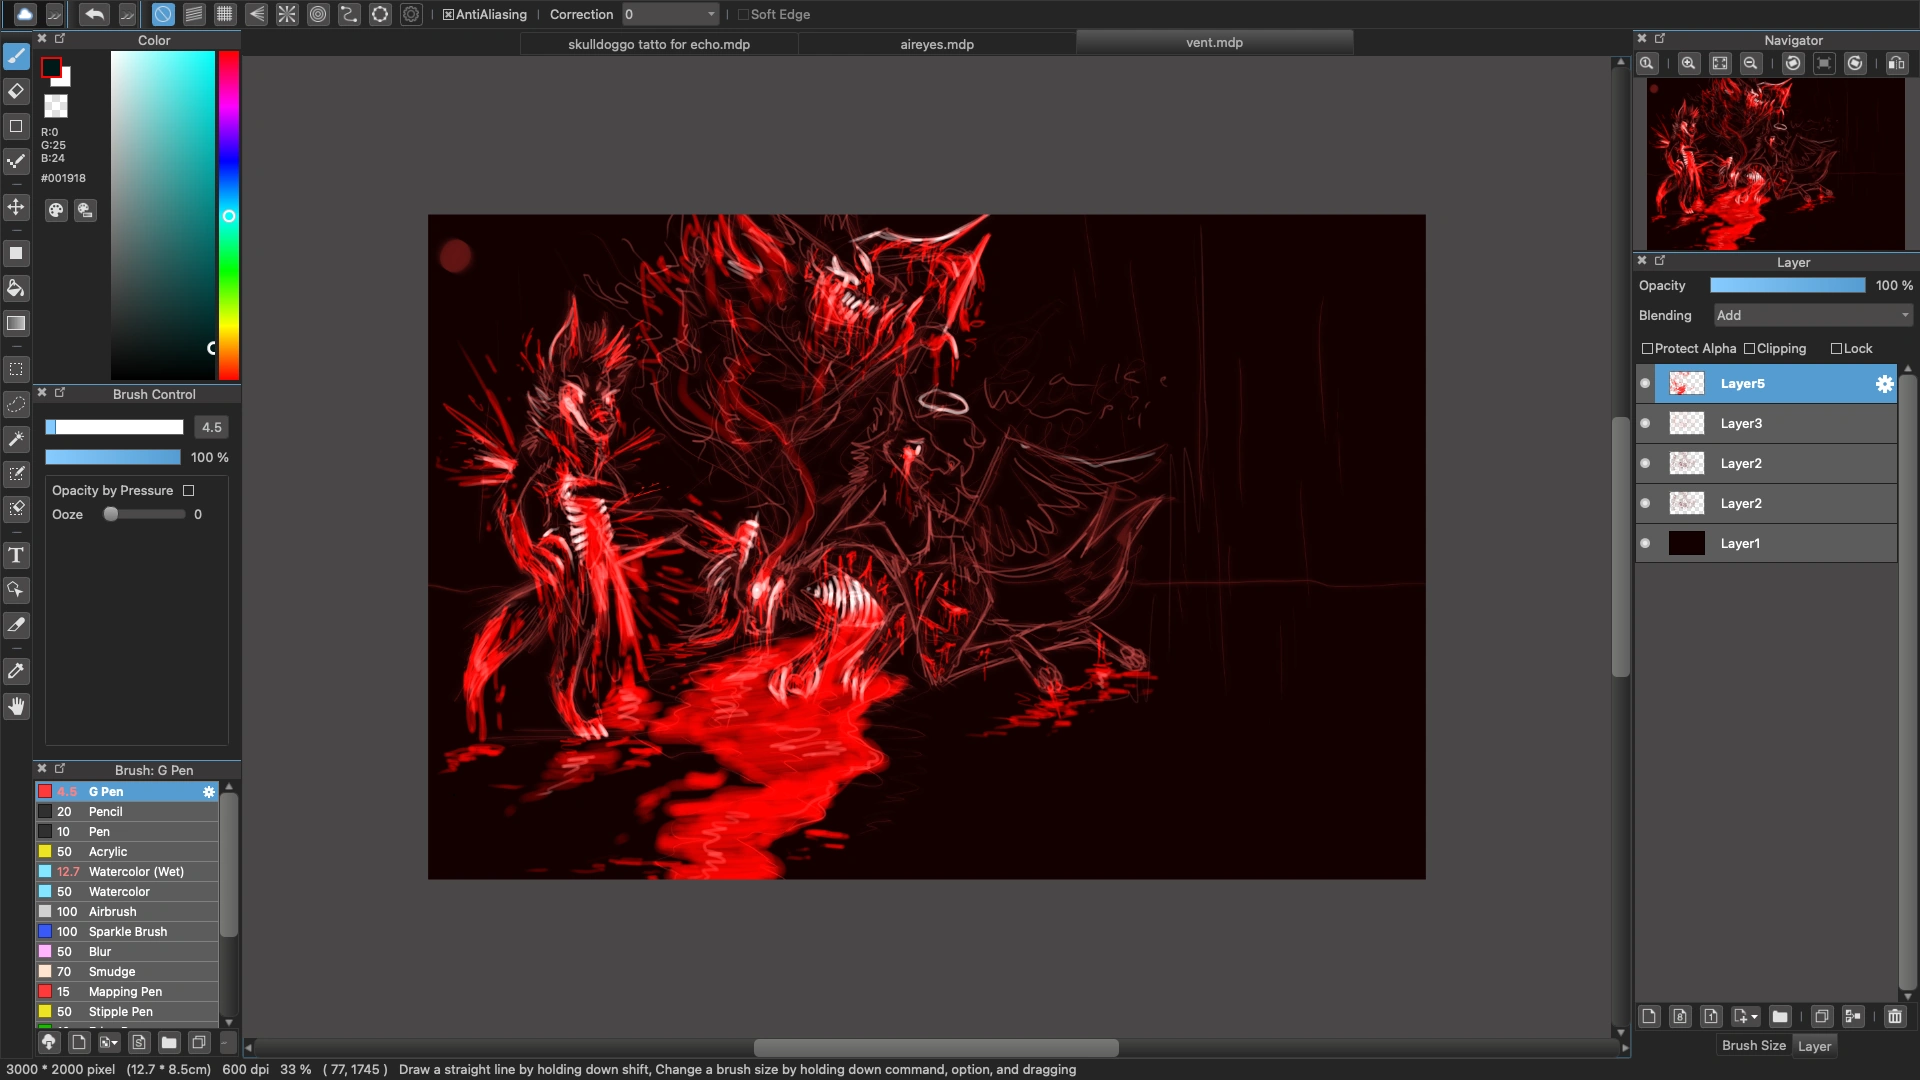The width and height of the screenshot is (1920, 1080).
Task: Select the Hand tool
Action: click(16, 707)
